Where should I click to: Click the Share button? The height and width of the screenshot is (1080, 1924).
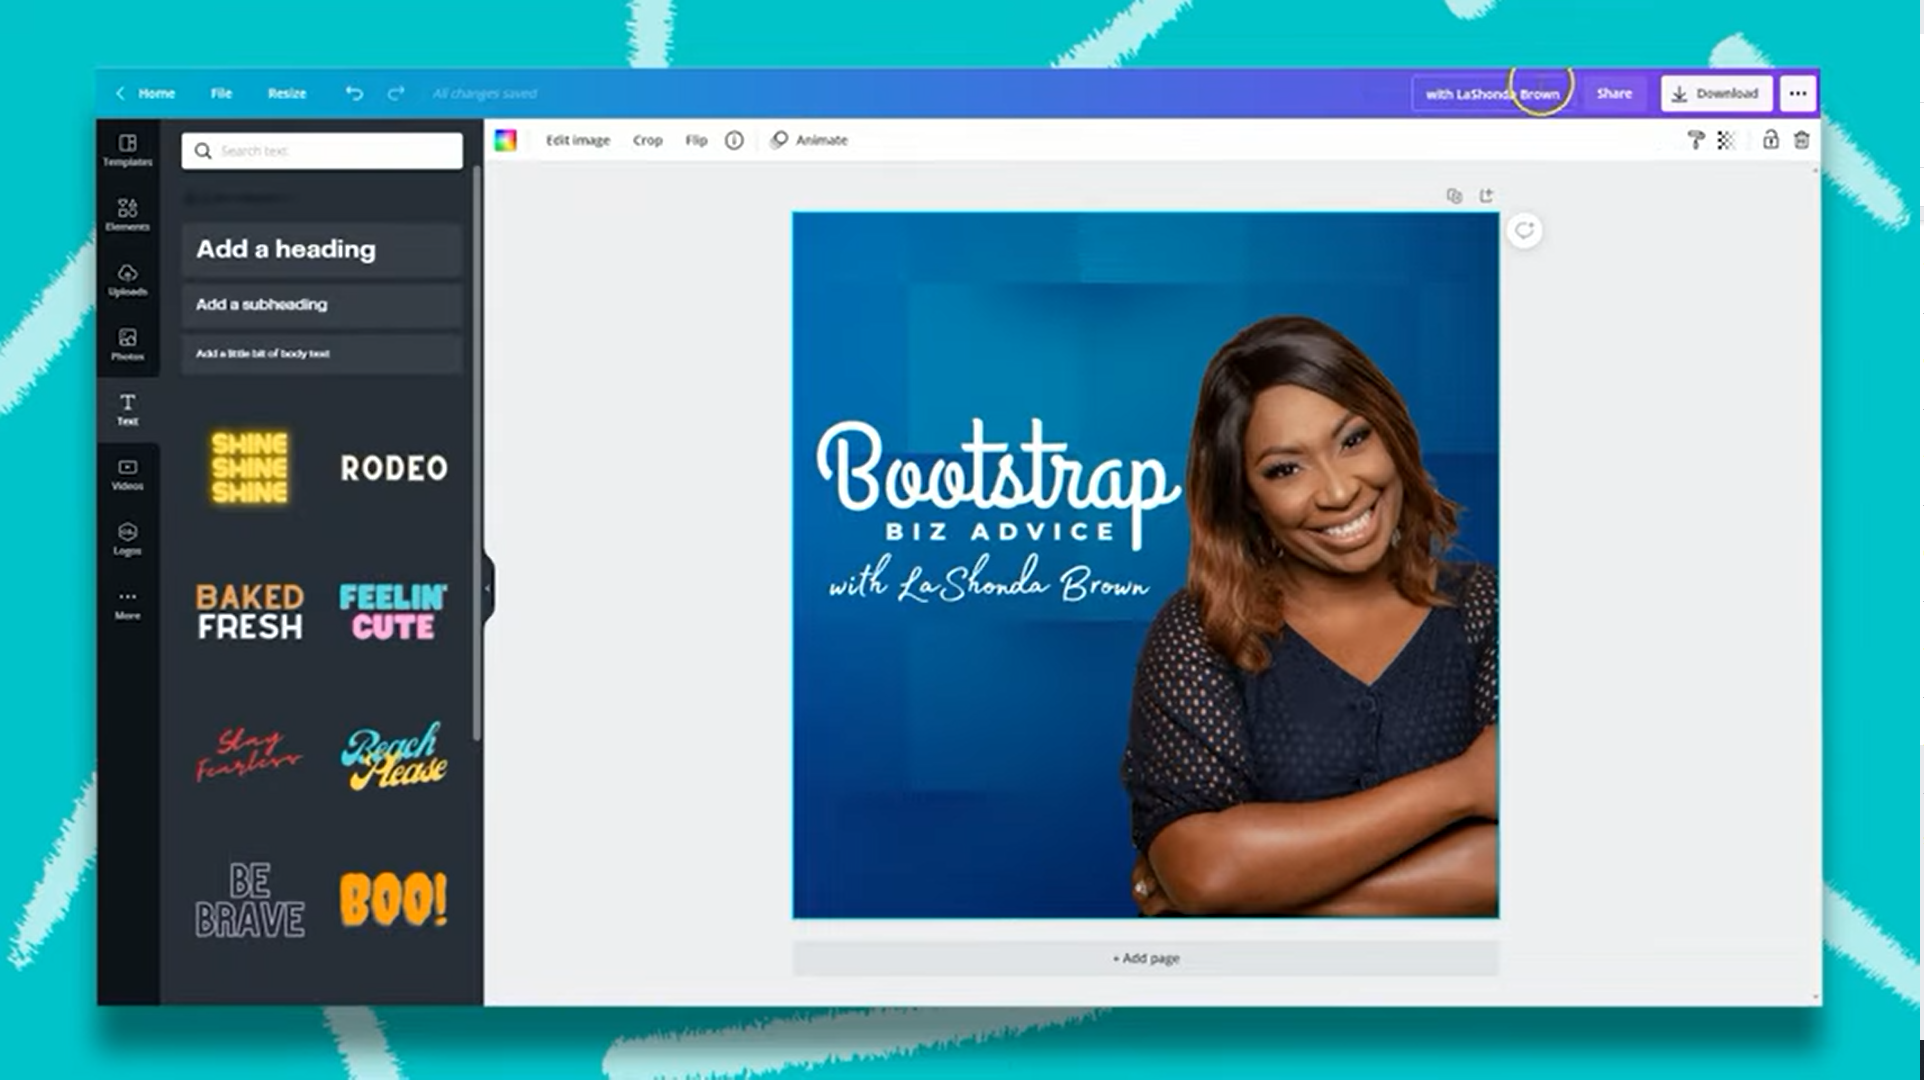point(1614,93)
